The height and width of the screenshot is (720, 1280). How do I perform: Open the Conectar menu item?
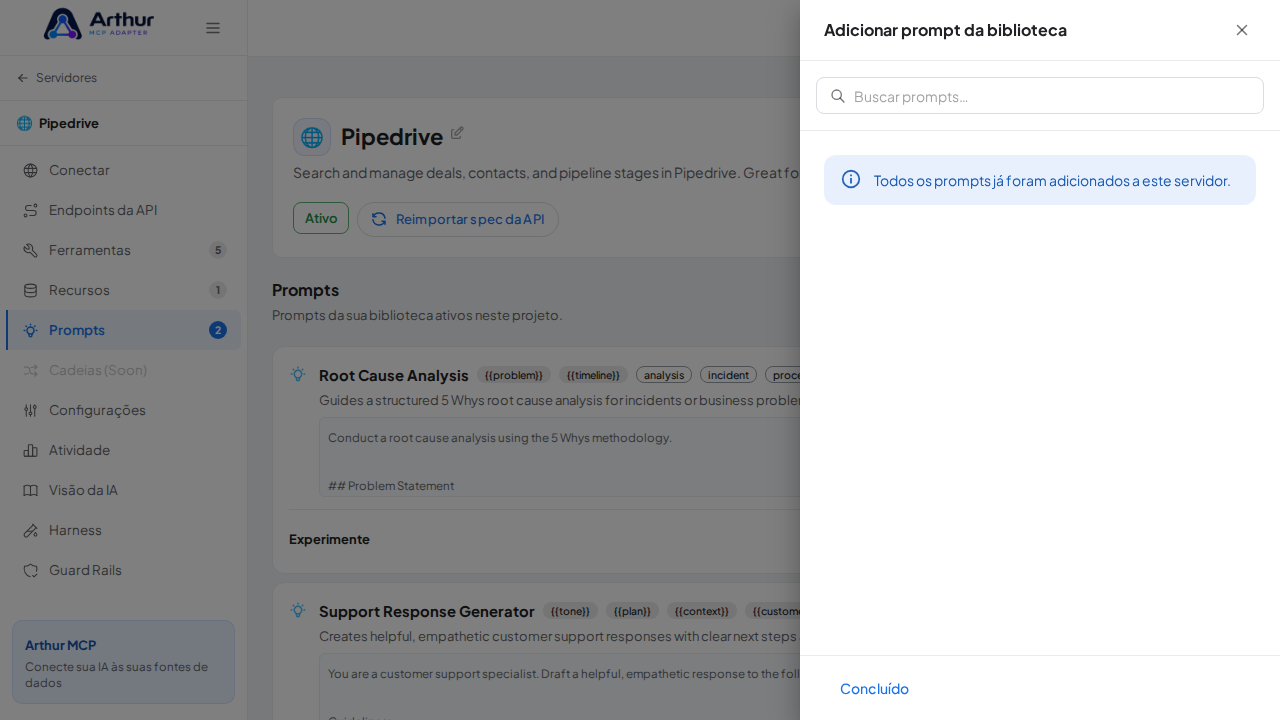pos(124,170)
